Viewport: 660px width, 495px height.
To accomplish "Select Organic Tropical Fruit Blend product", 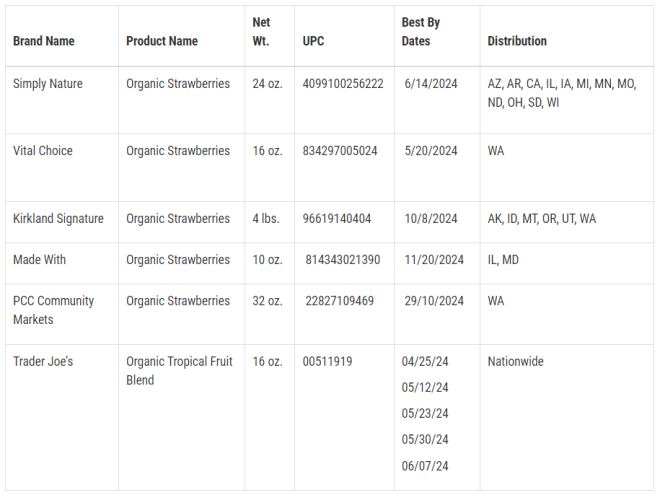I will point(179,371).
